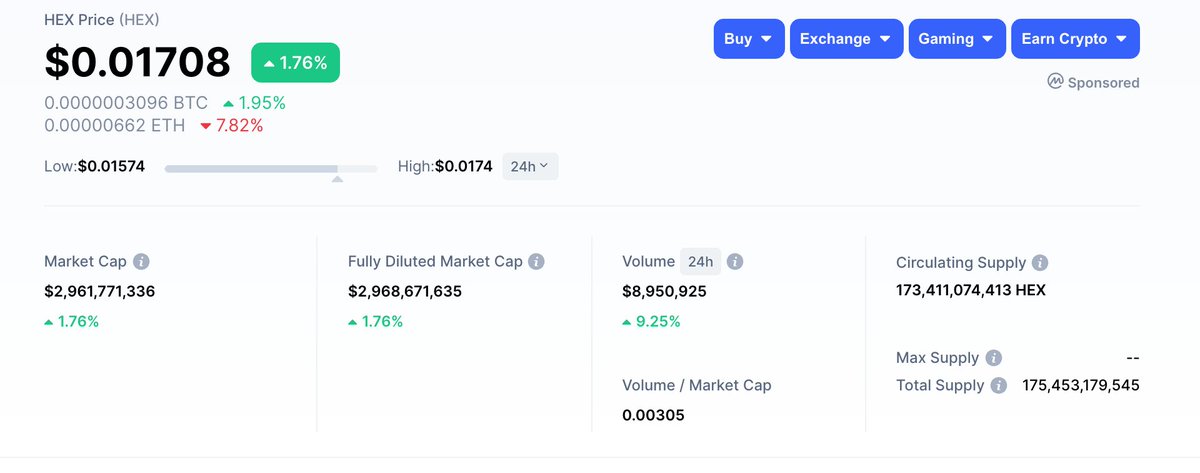Click the 7.82% ETH change
Screen dimensions: 1200x473
[232, 126]
